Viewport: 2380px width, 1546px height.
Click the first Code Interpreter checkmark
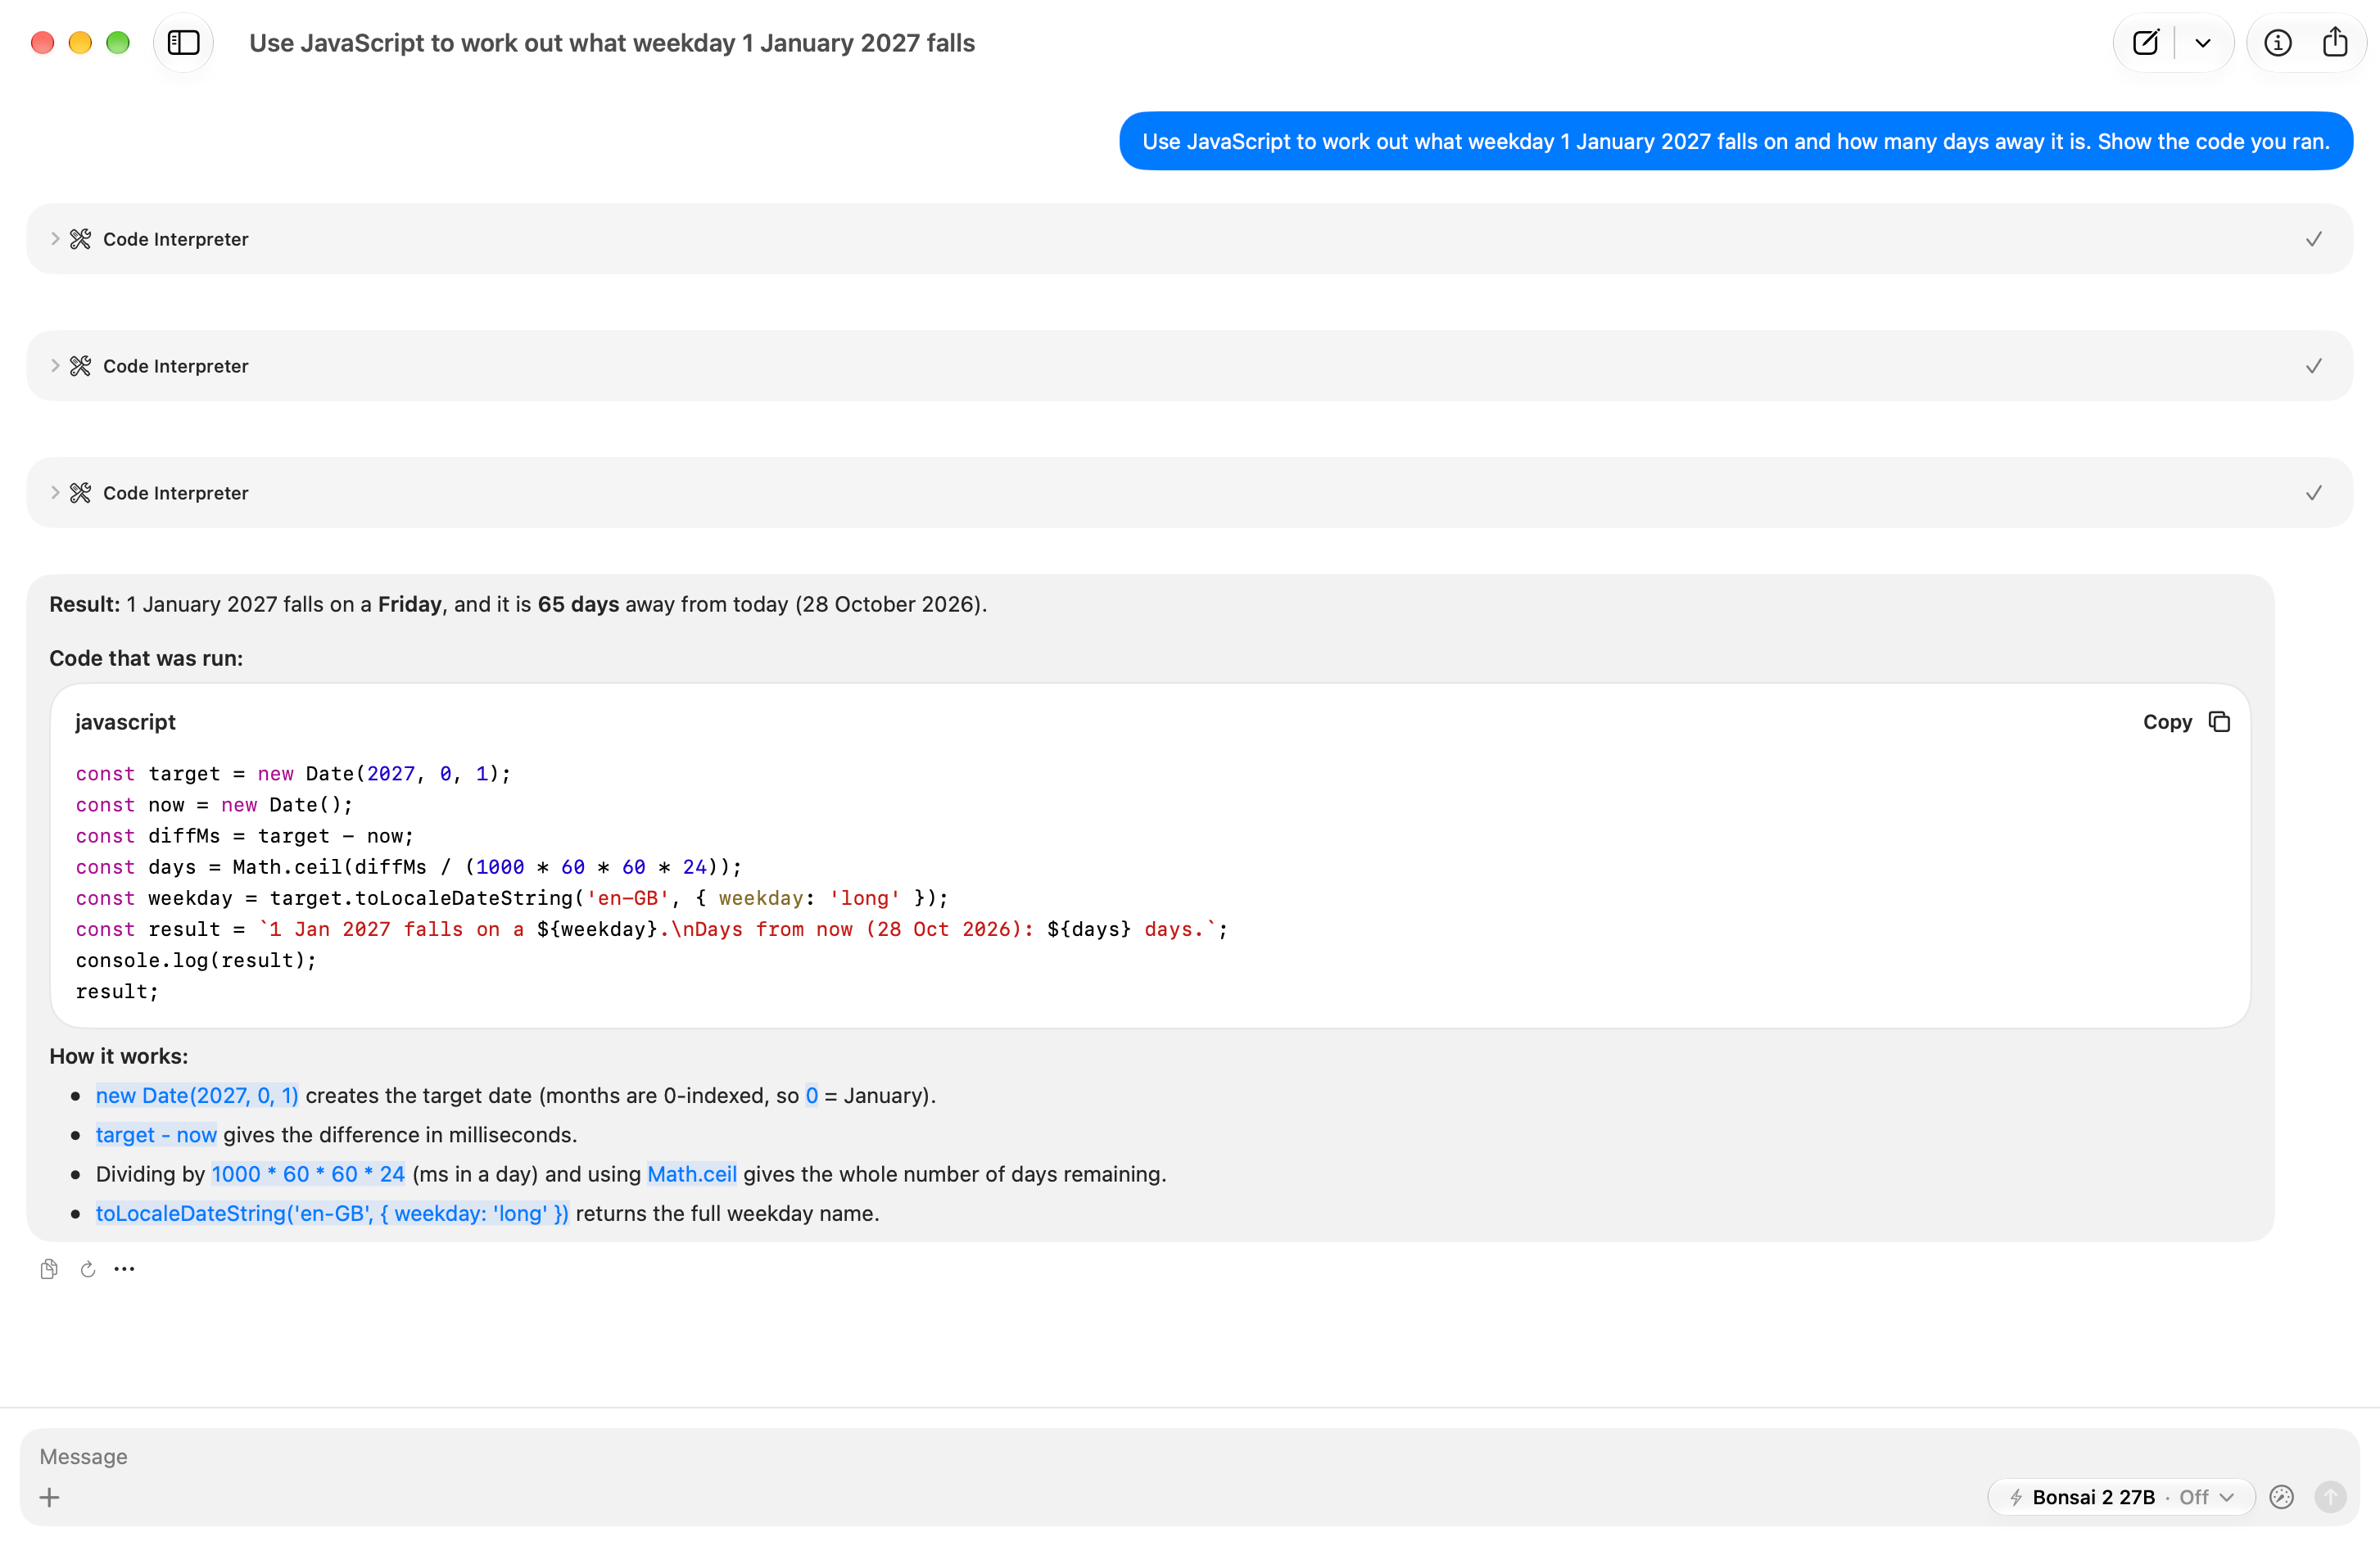pos(2313,239)
